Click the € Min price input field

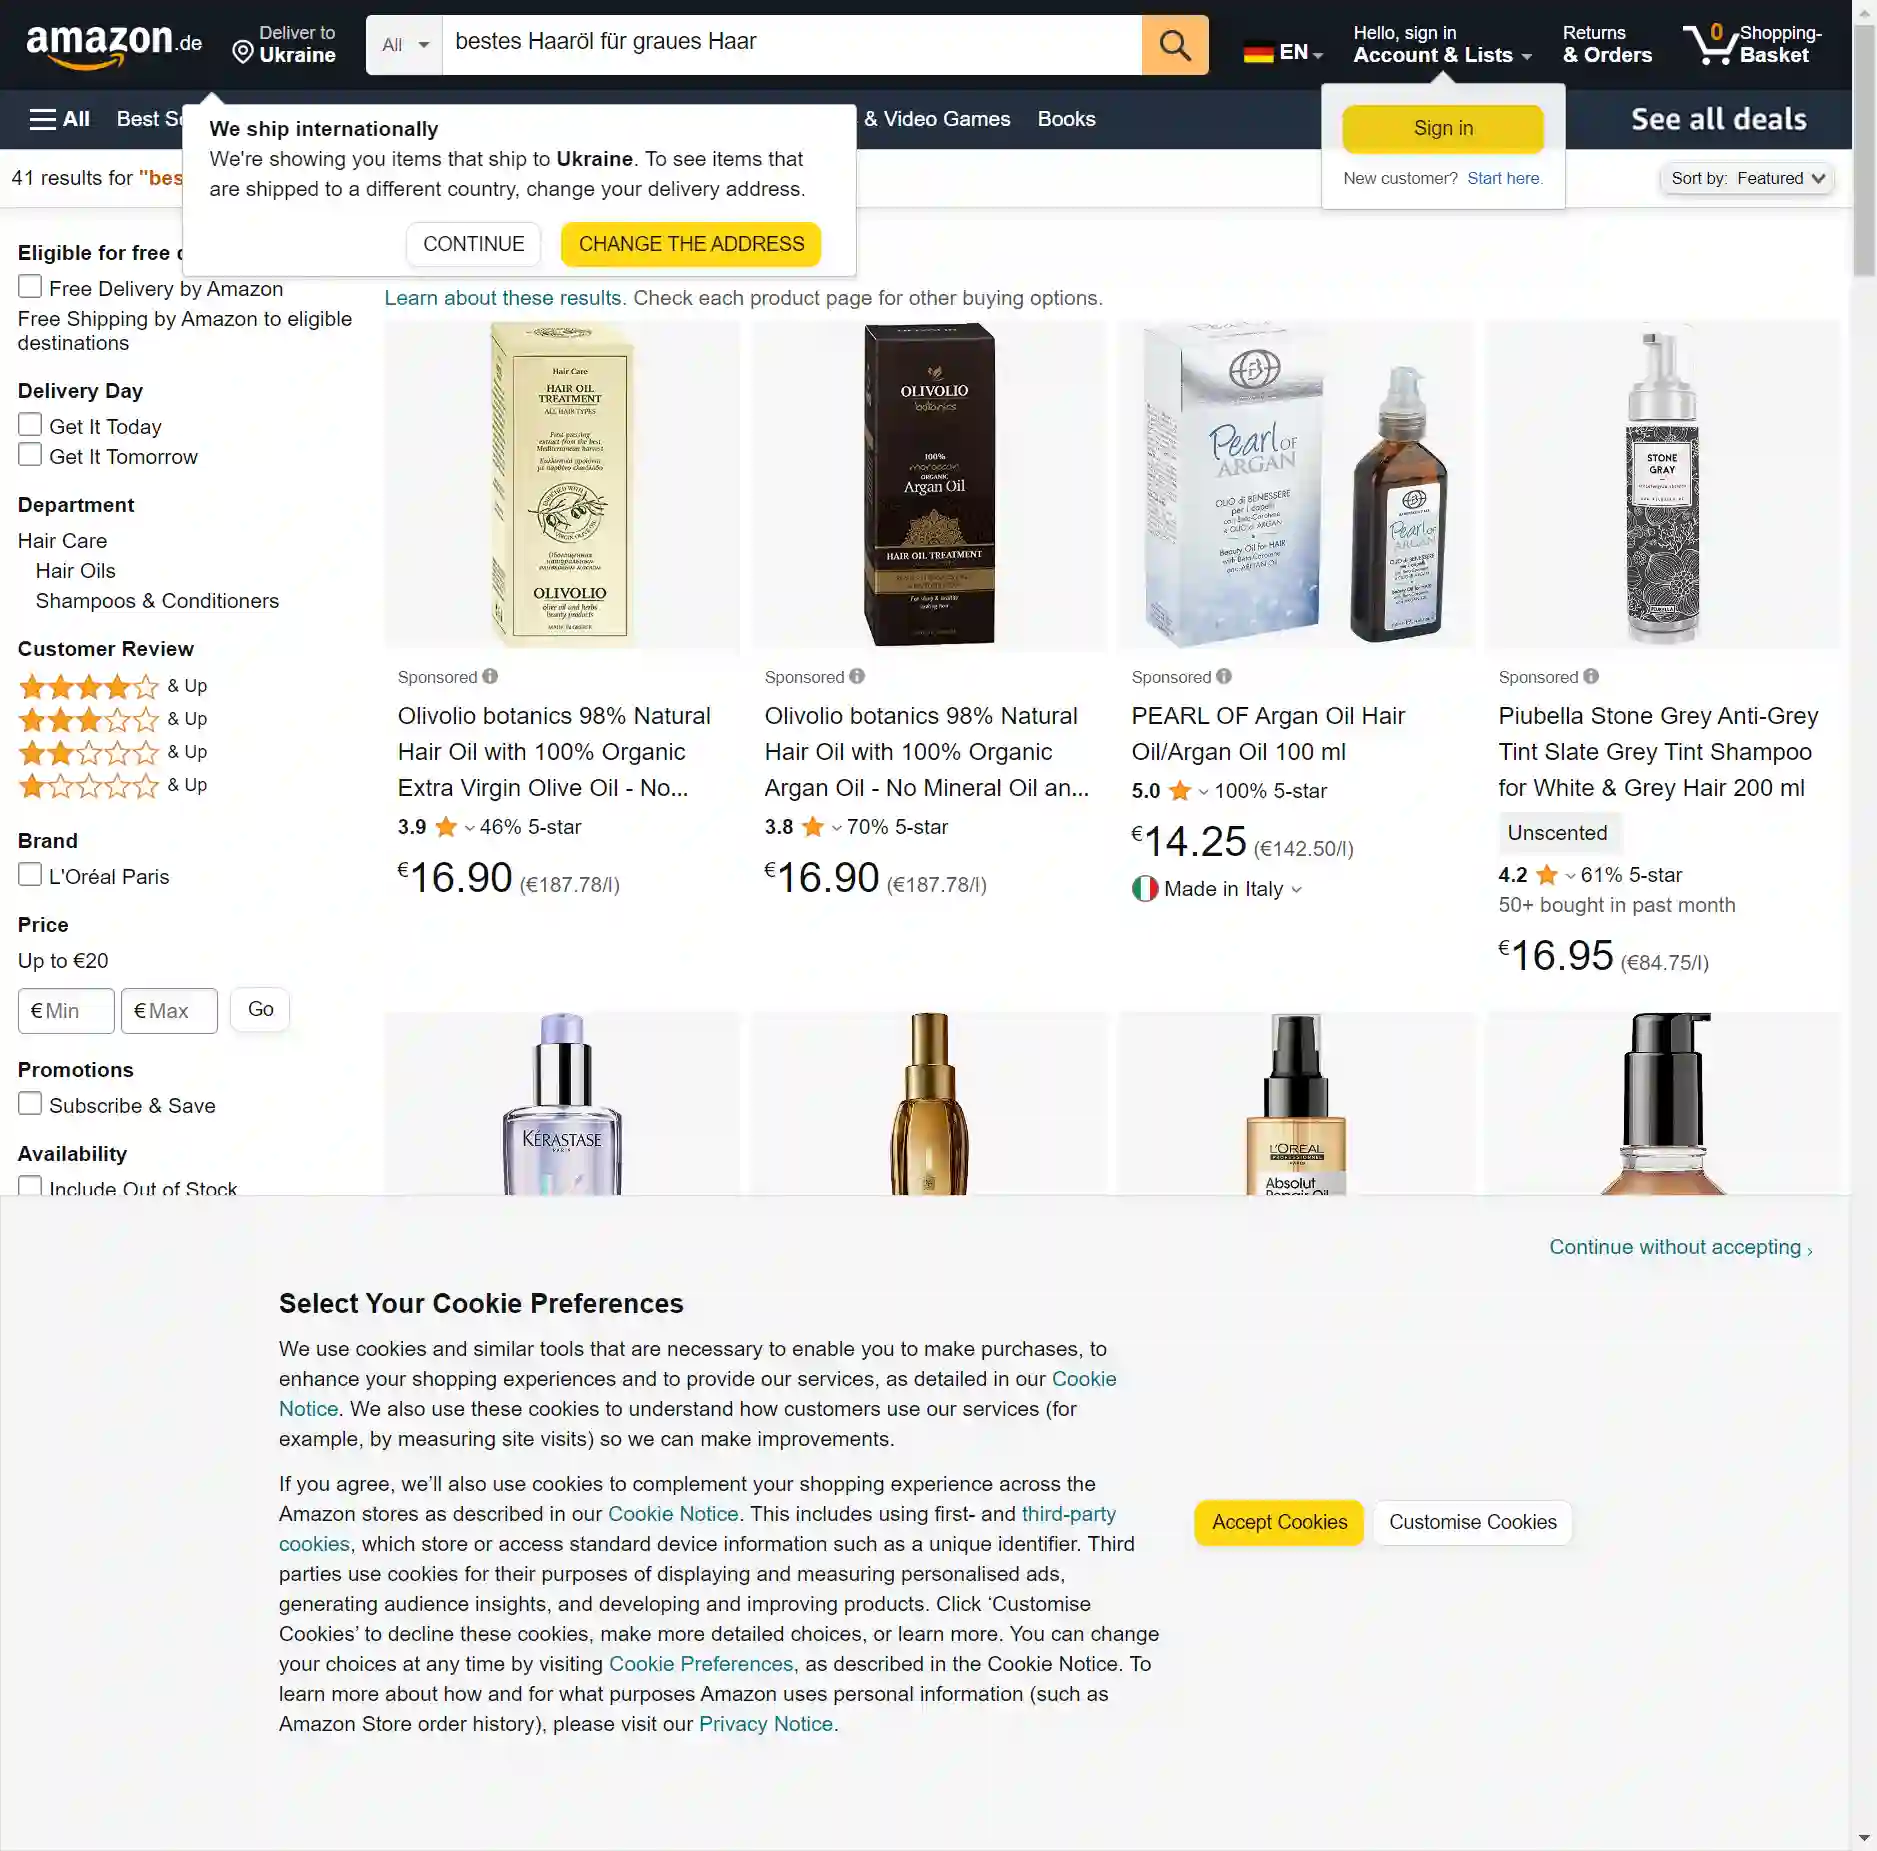point(66,1011)
